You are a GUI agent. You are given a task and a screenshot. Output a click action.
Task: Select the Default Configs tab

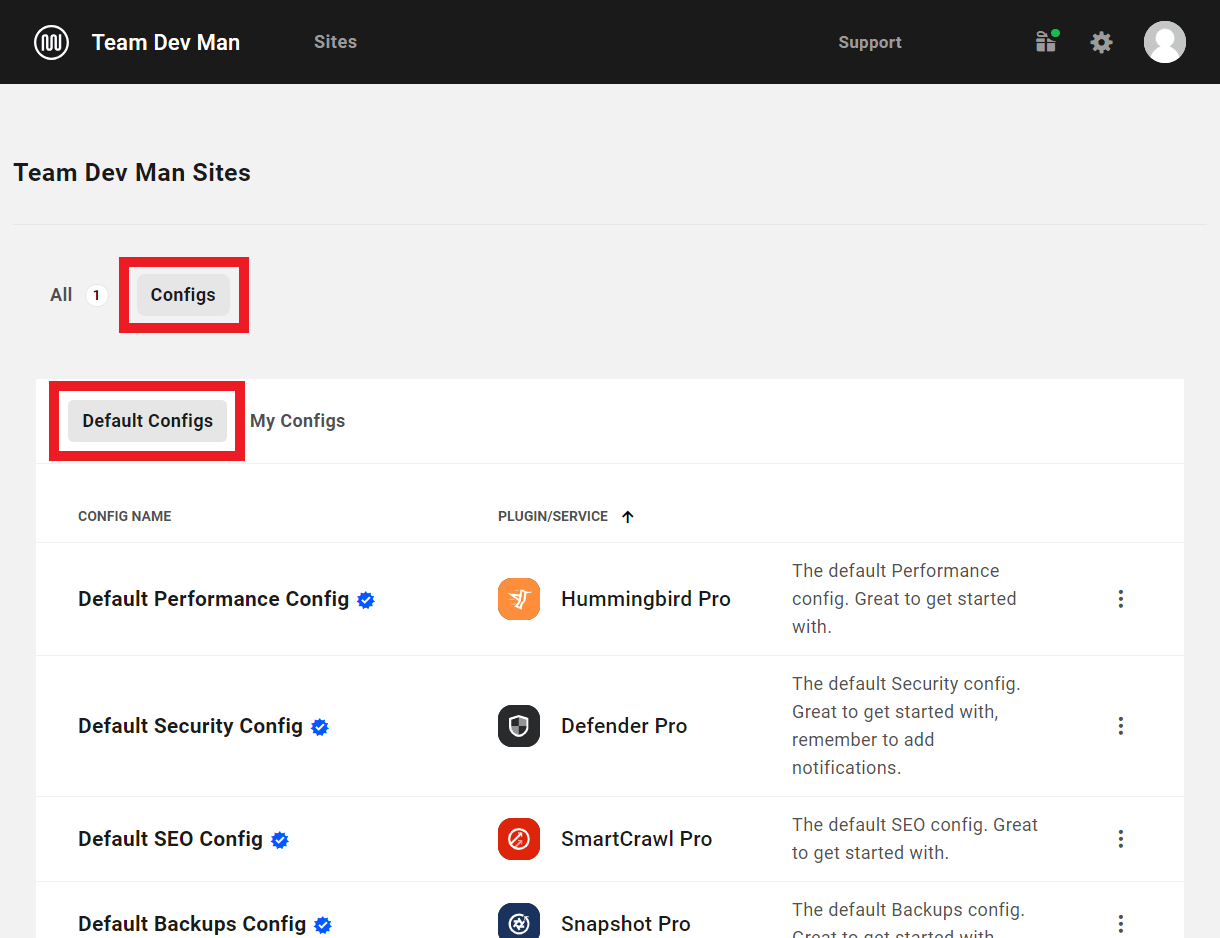pyautogui.click(x=148, y=421)
